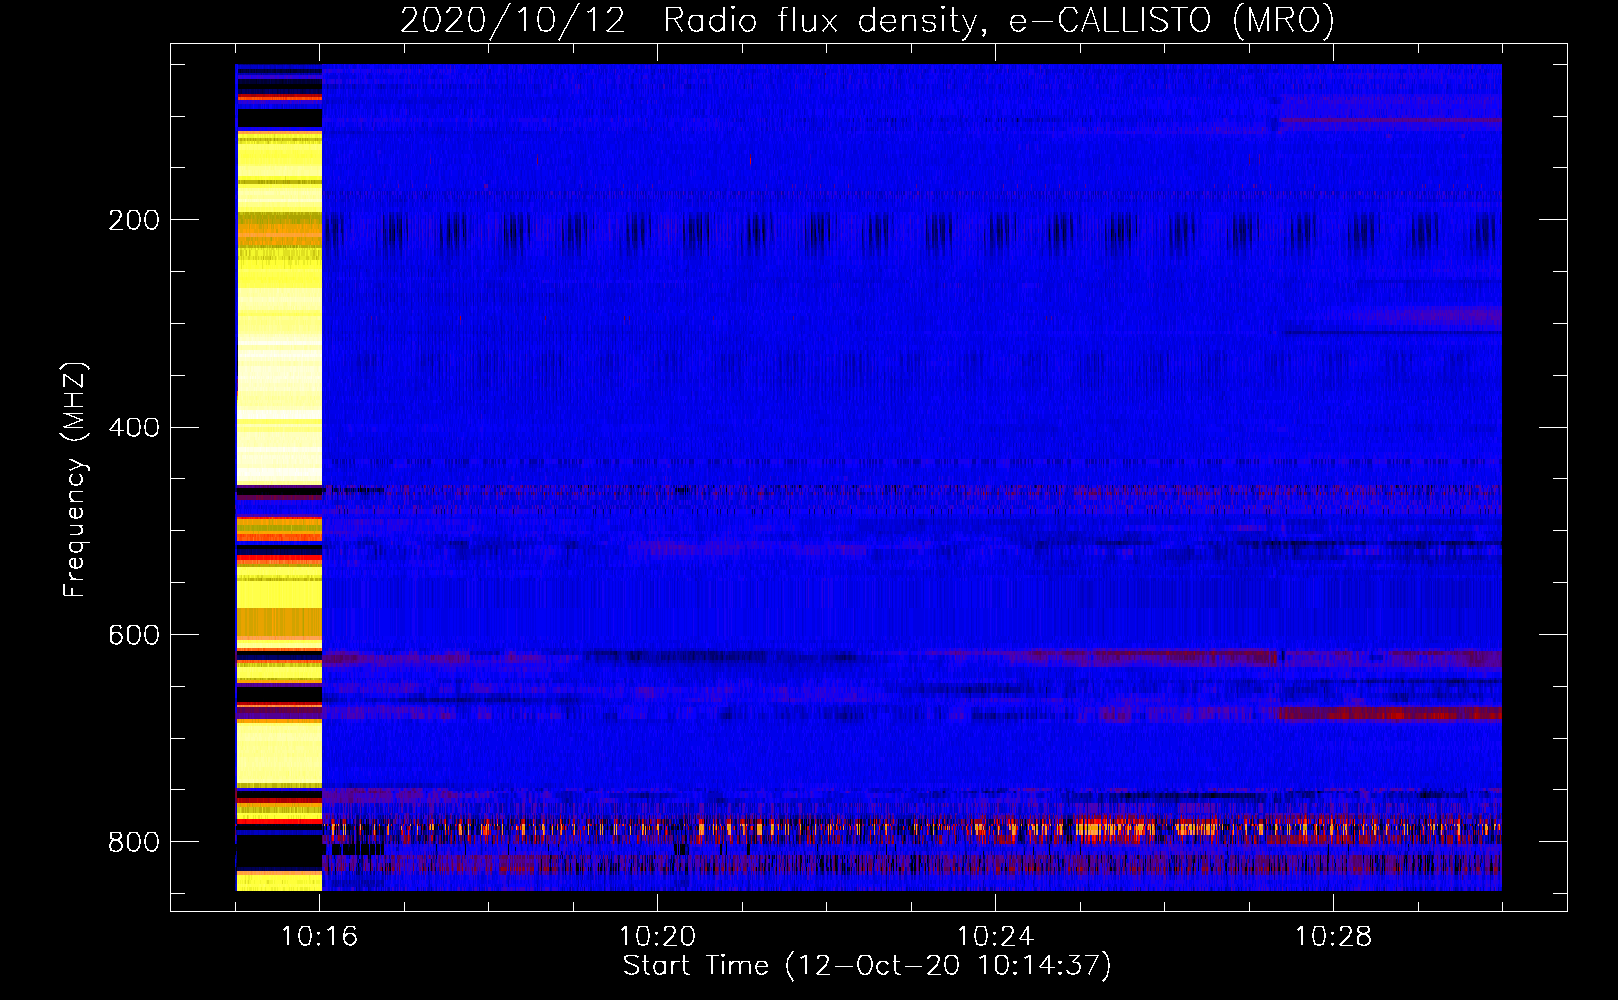Click the 400 frequency tick label
The height and width of the screenshot is (1000, 1618).
point(133,428)
